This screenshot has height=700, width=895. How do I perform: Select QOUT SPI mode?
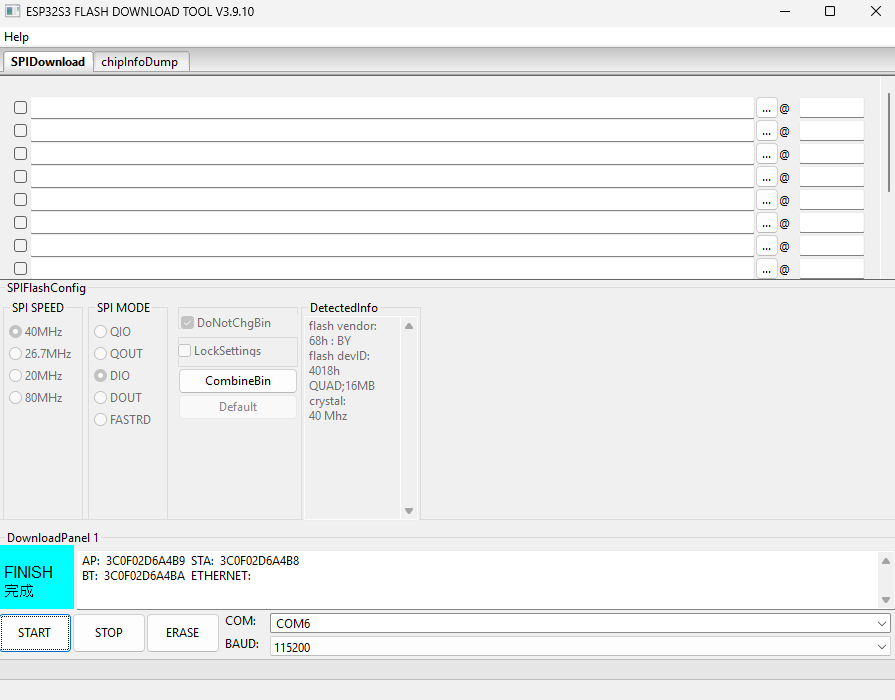tap(118, 354)
